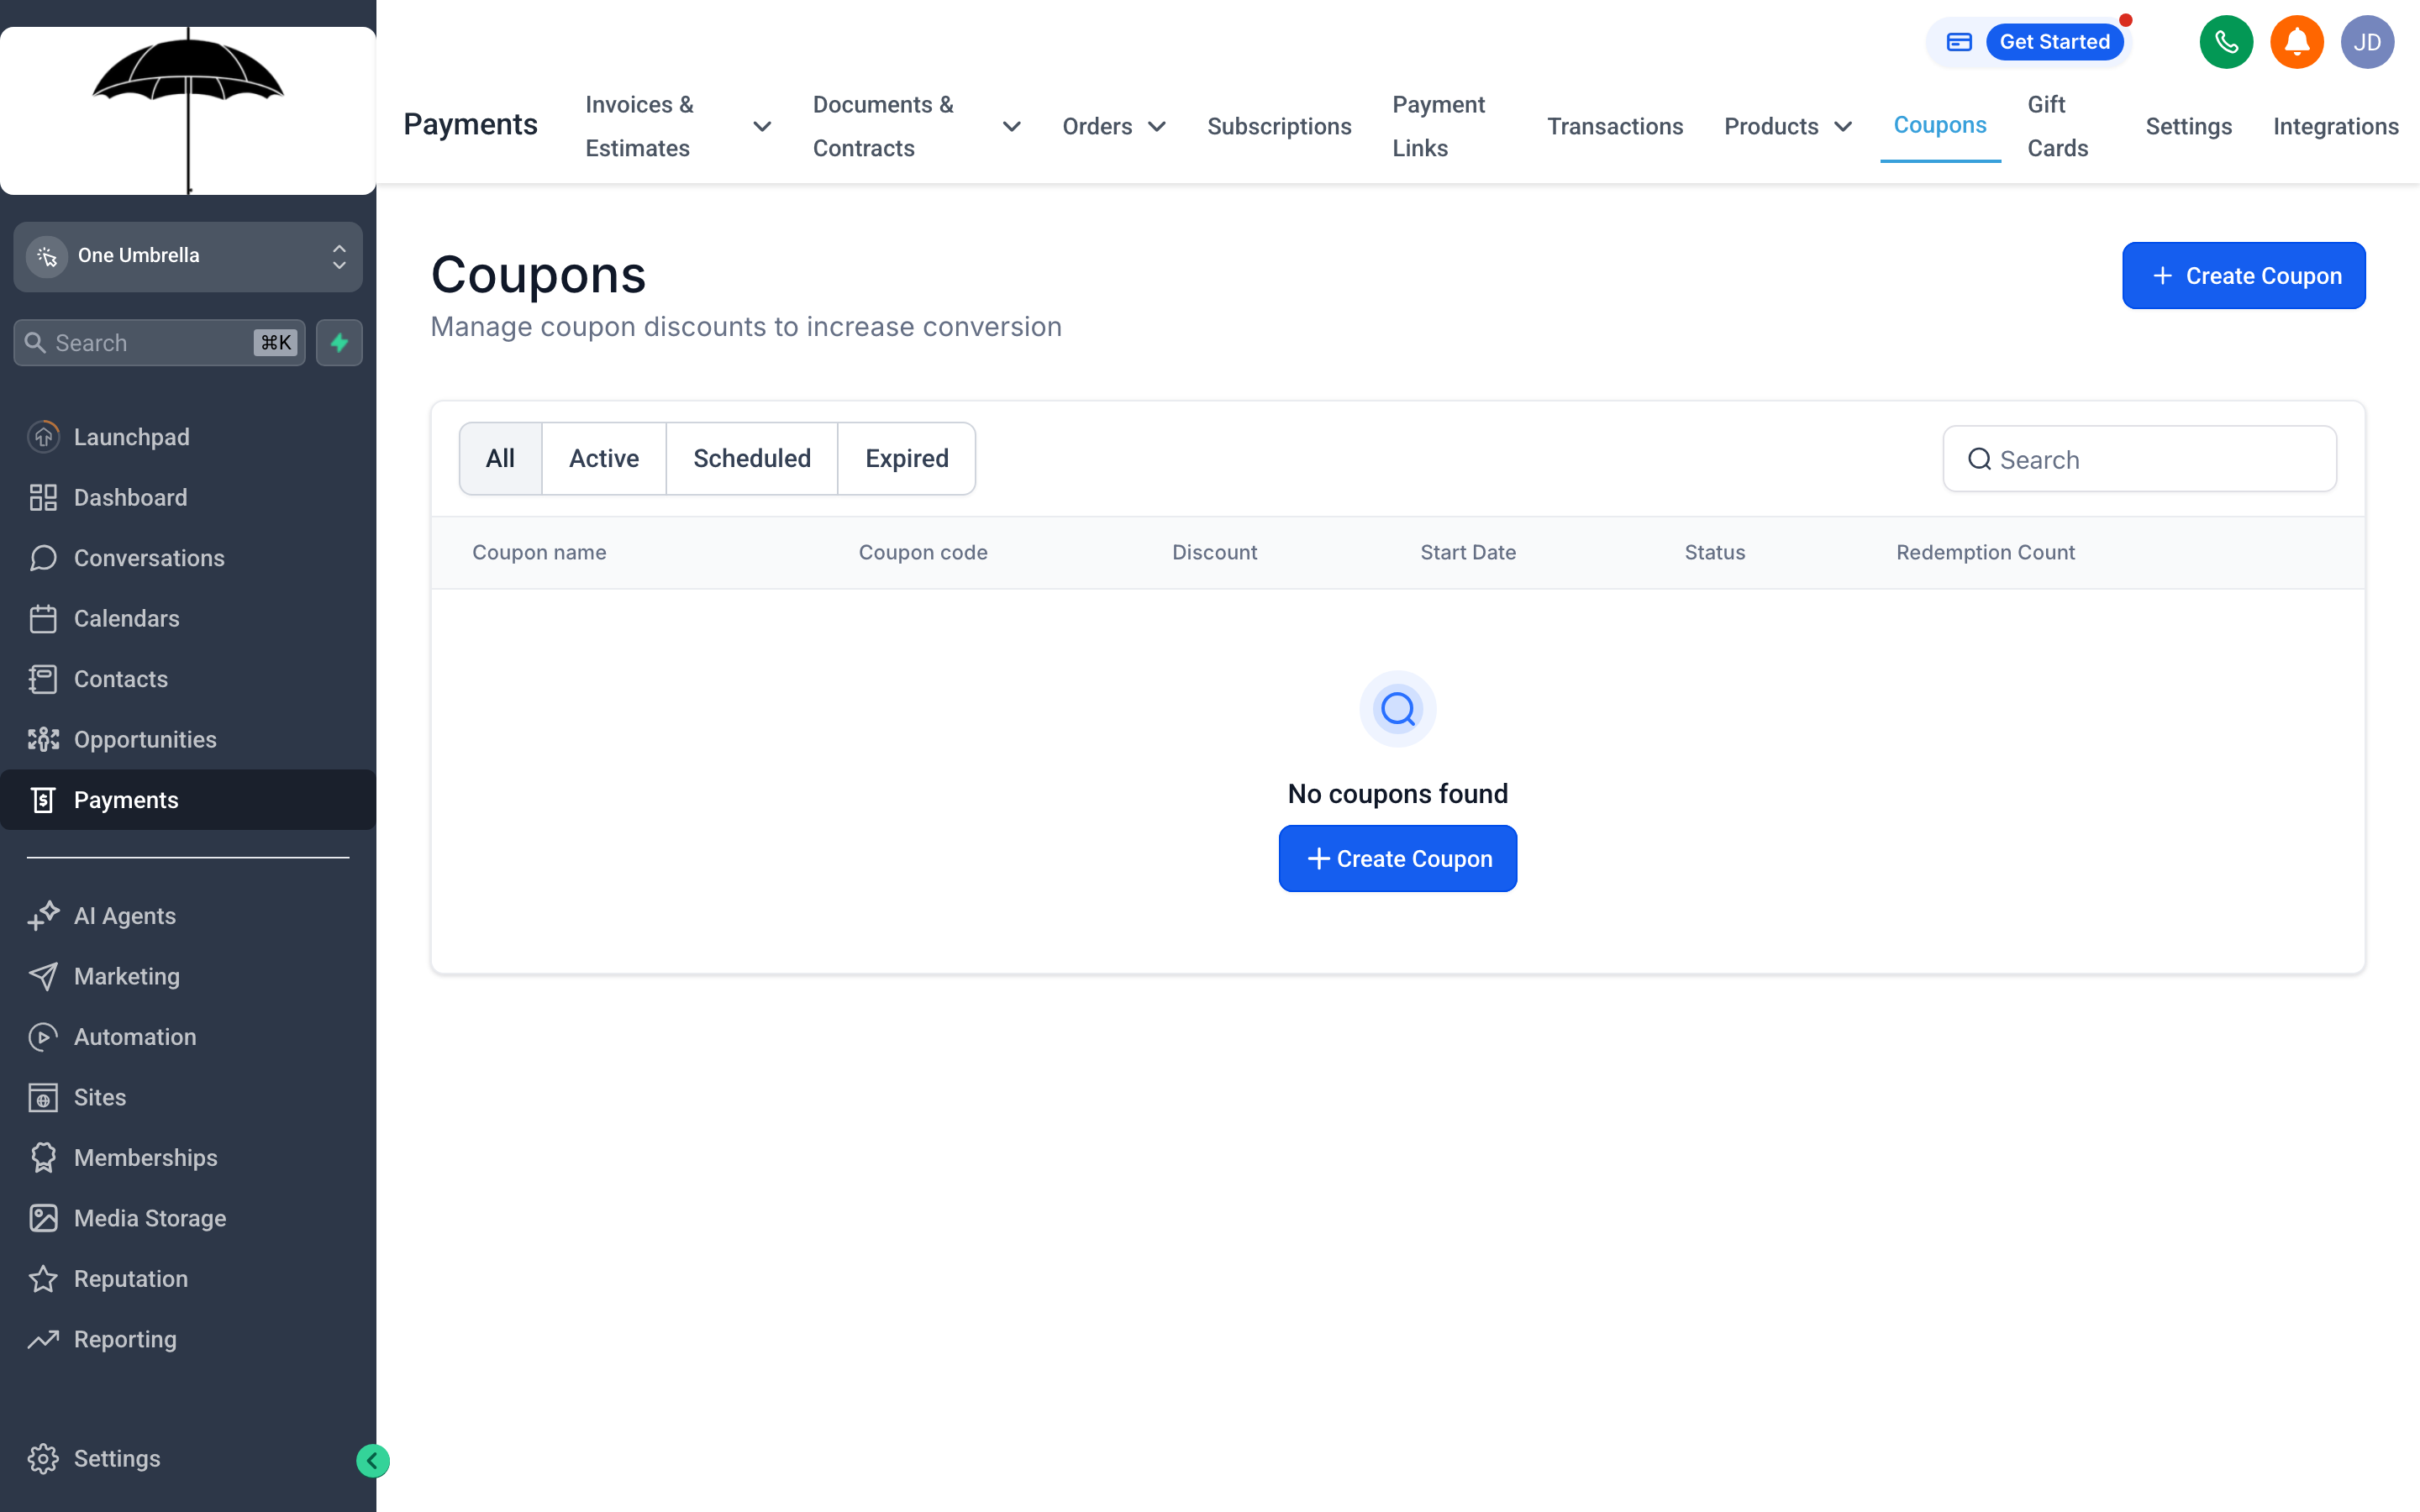Click the Media Storage image icon

coord(43,1218)
